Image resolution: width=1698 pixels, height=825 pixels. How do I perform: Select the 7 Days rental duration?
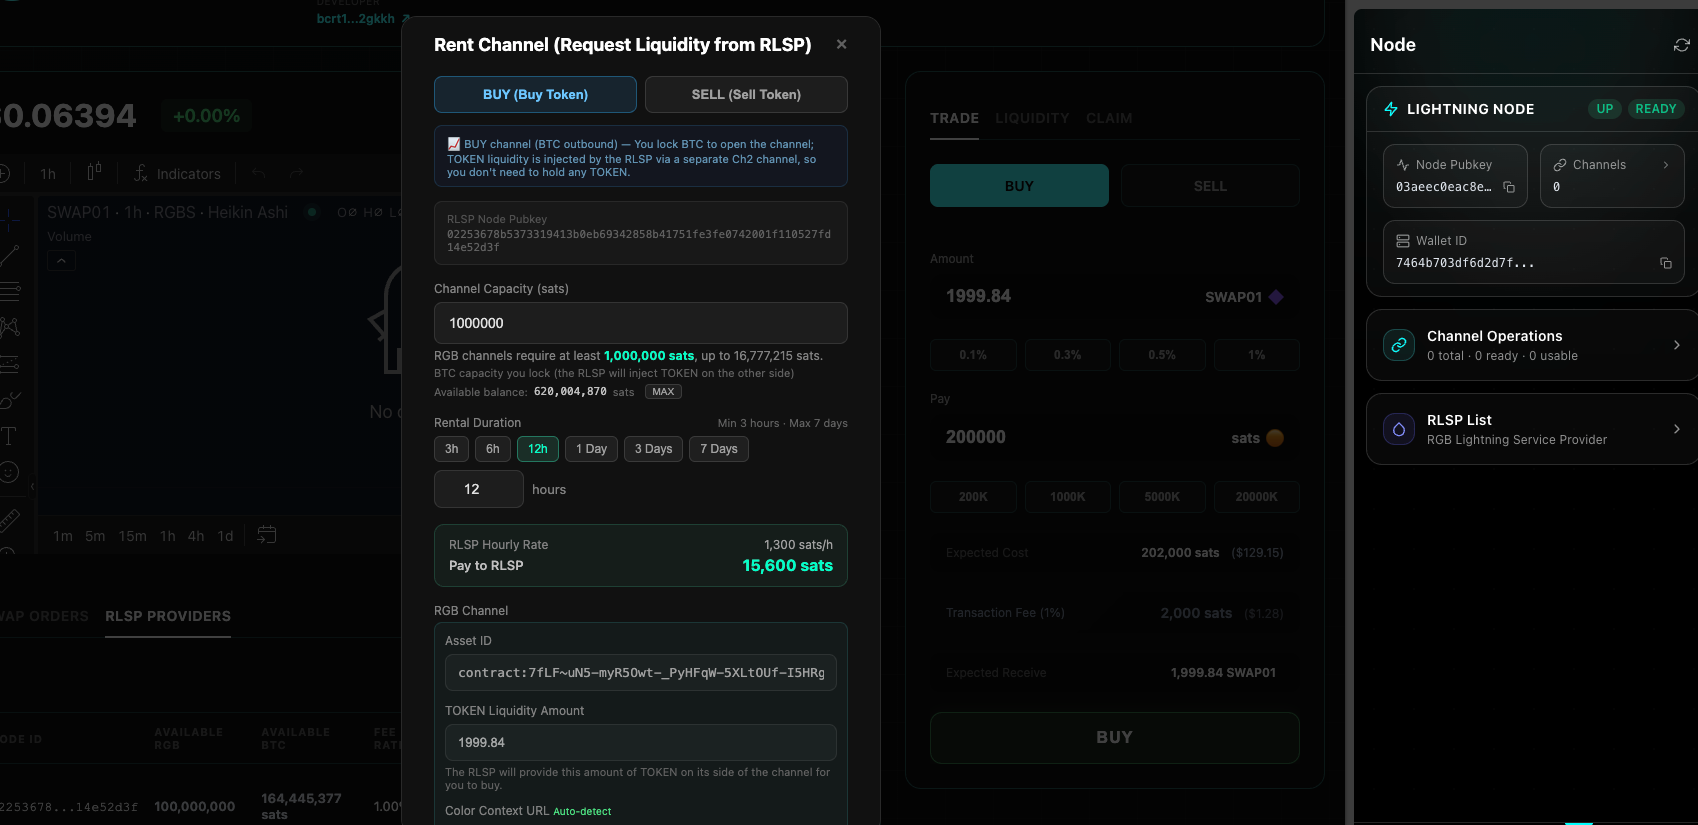(718, 449)
